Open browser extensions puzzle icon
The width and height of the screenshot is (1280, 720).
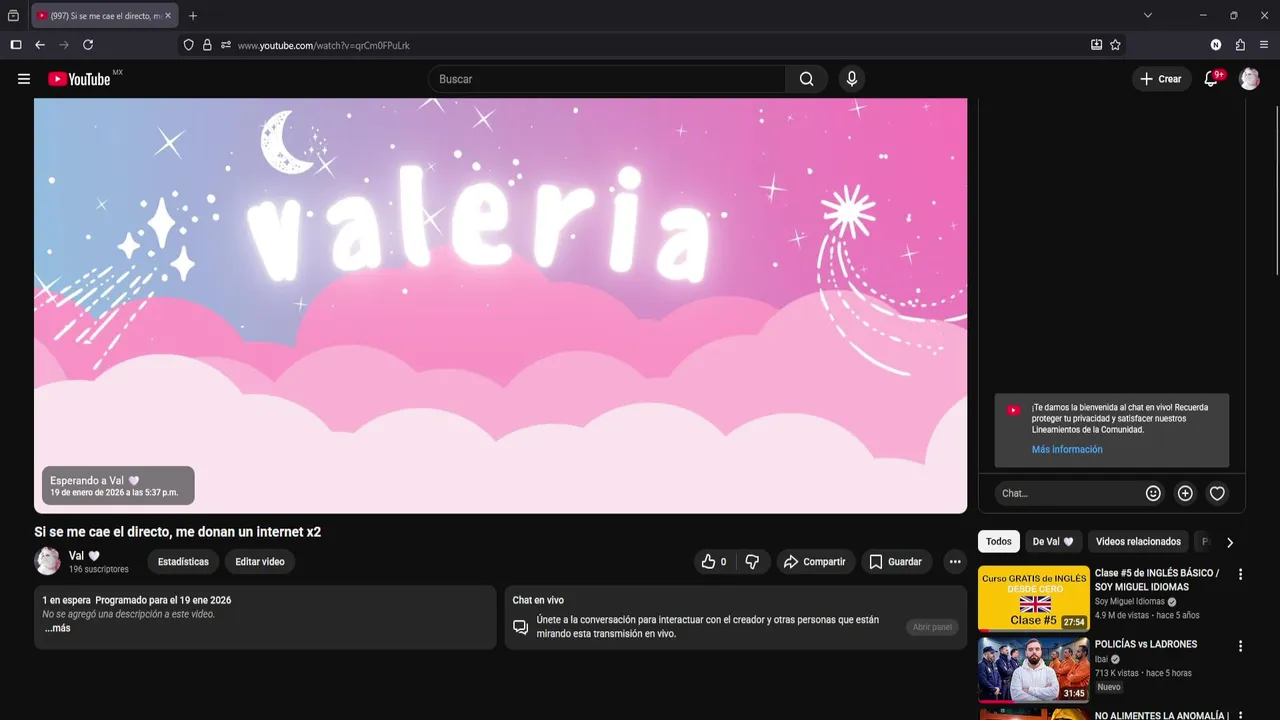pos(1240,45)
